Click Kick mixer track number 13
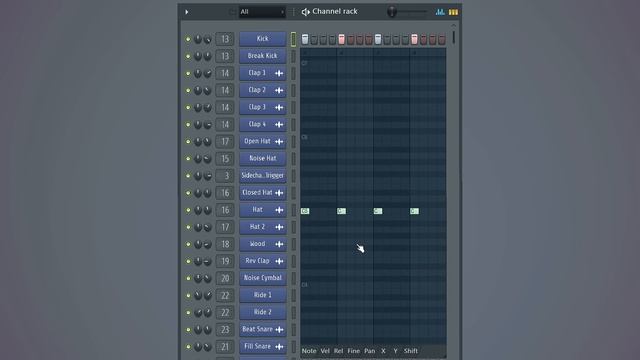The width and height of the screenshot is (640, 360). point(225,39)
